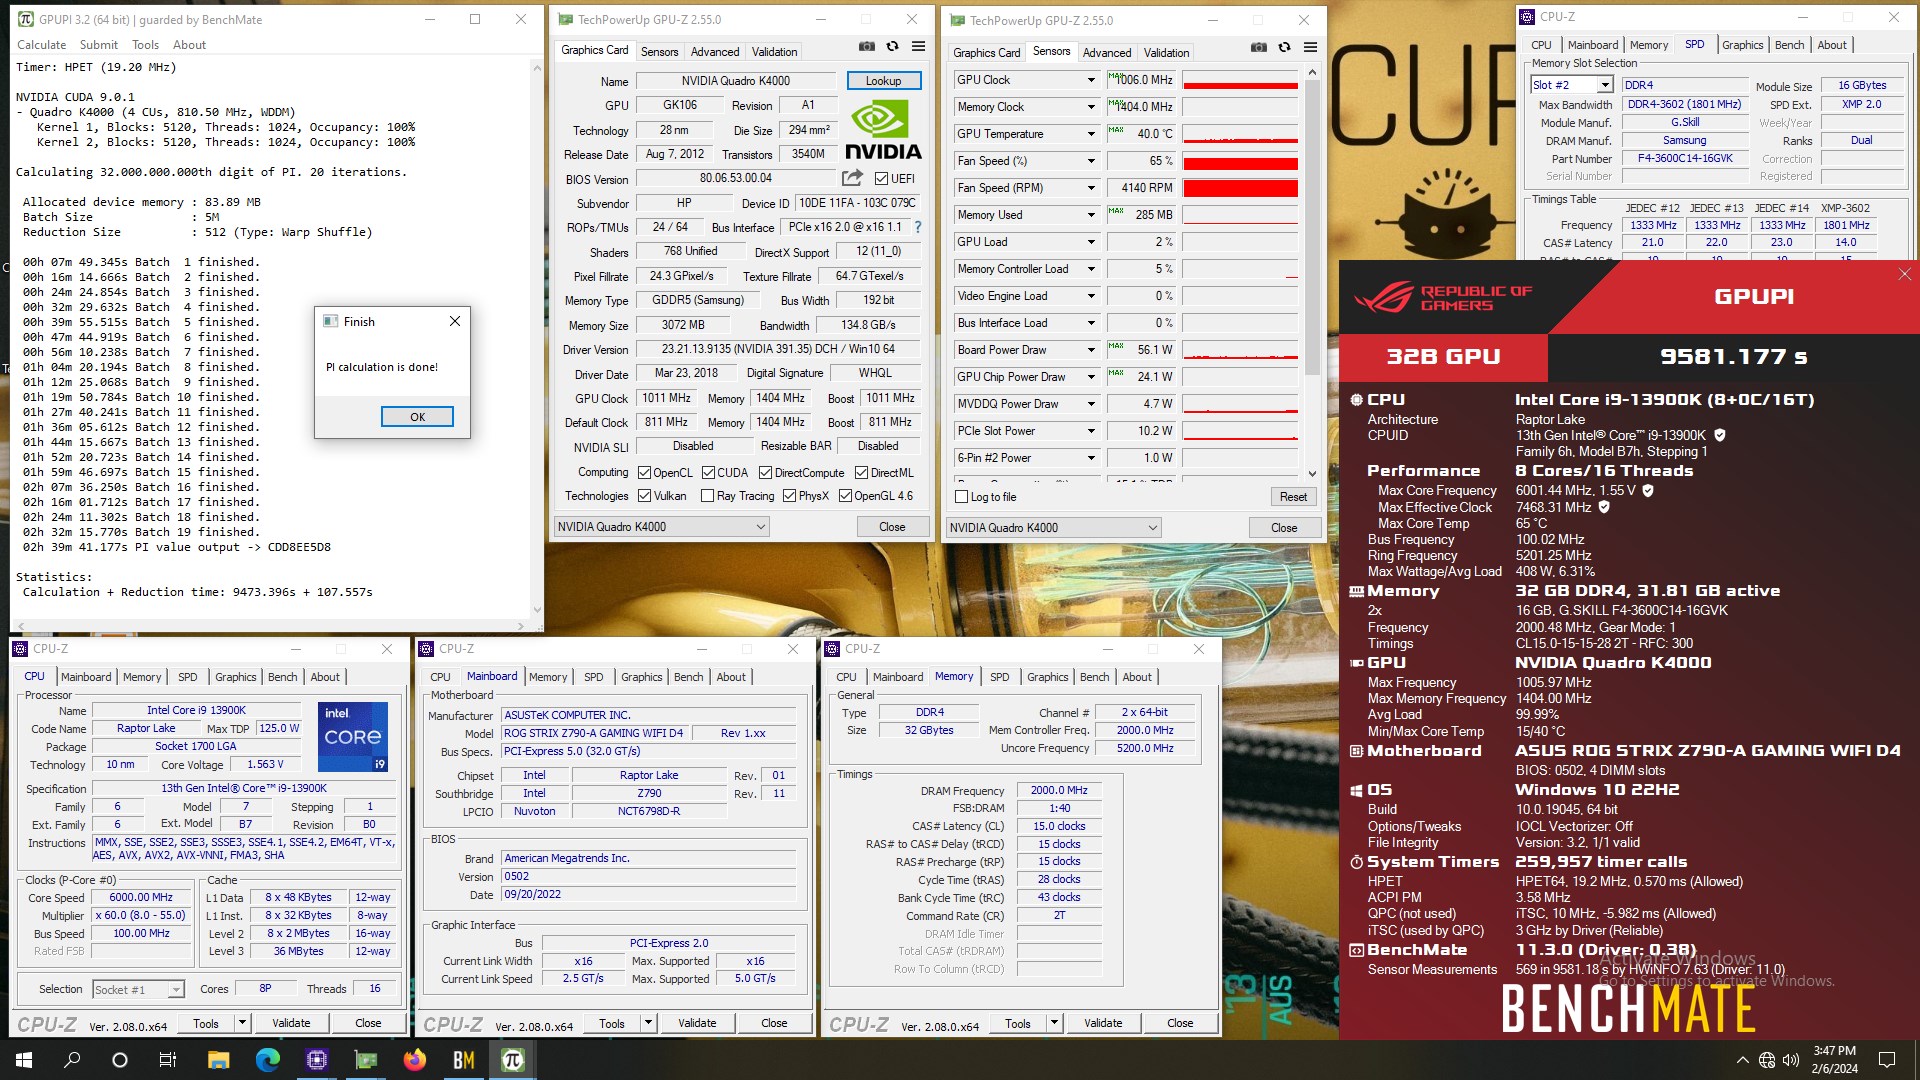Viewport: 1920px width, 1080px height.
Task: Close the ROG BenchMate result overlay
Action: pyautogui.click(x=1904, y=274)
